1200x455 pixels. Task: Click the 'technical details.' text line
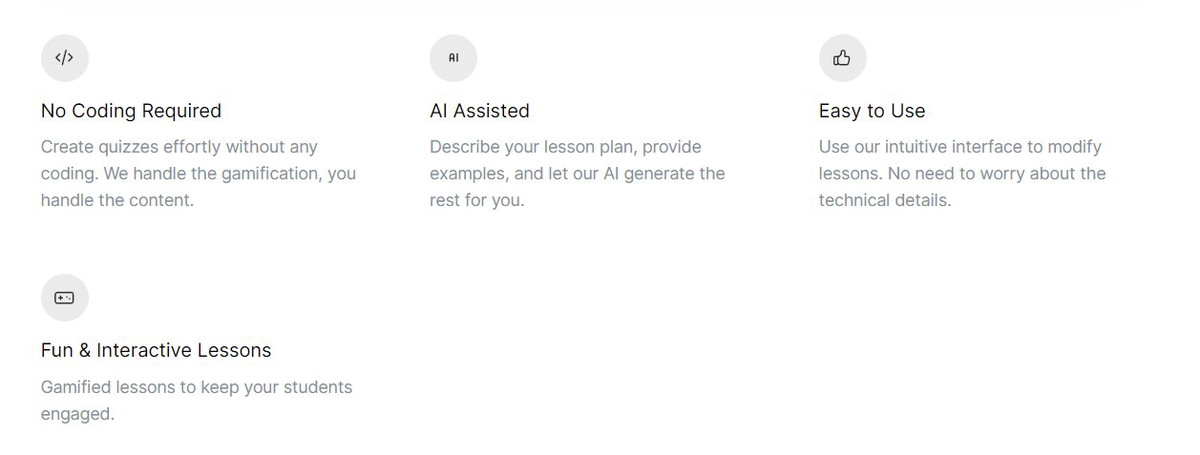click(885, 200)
